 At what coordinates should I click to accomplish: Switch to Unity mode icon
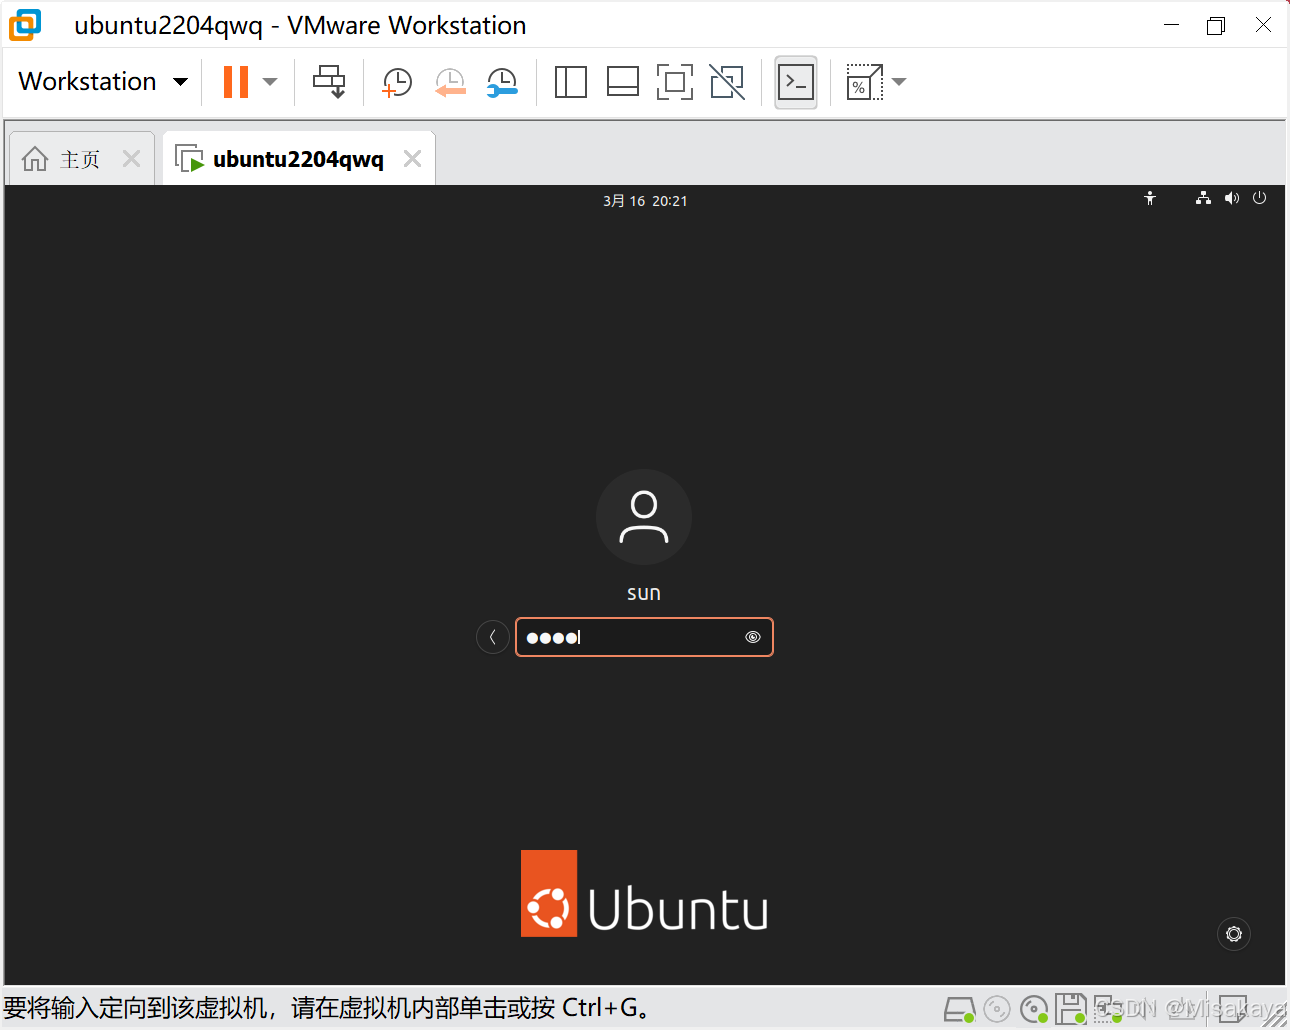click(x=727, y=82)
